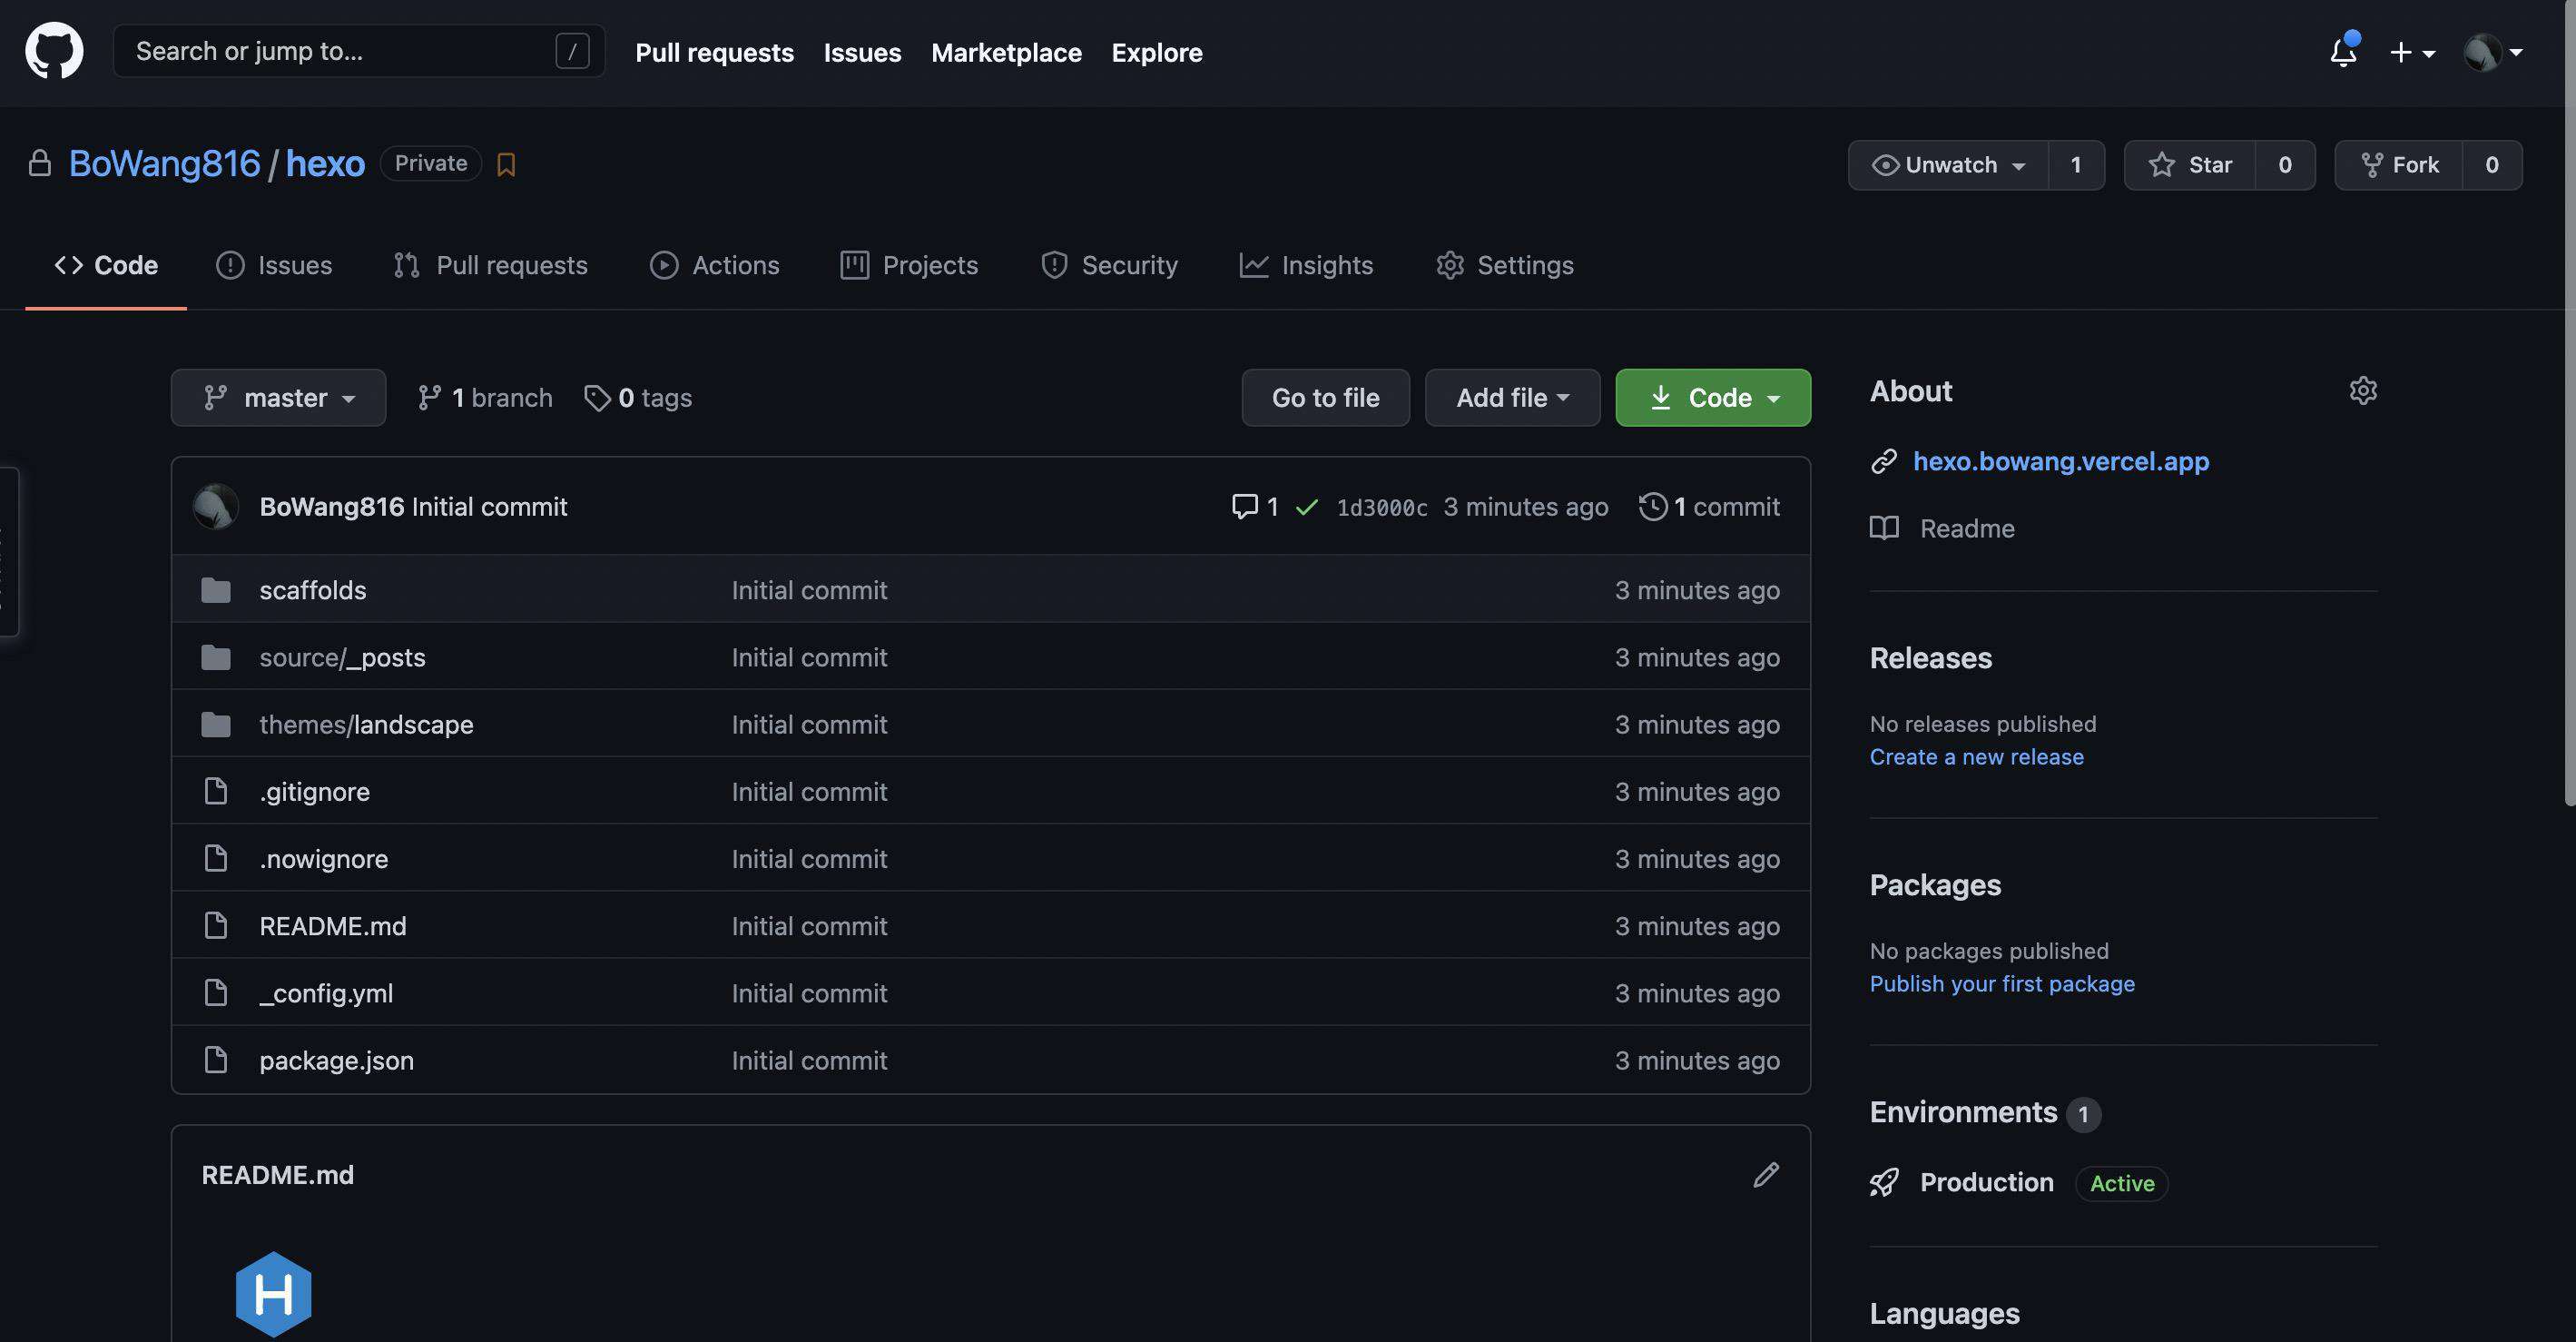2576x1342 pixels.
Task: Open _config.yml file name
Action: coord(326,993)
